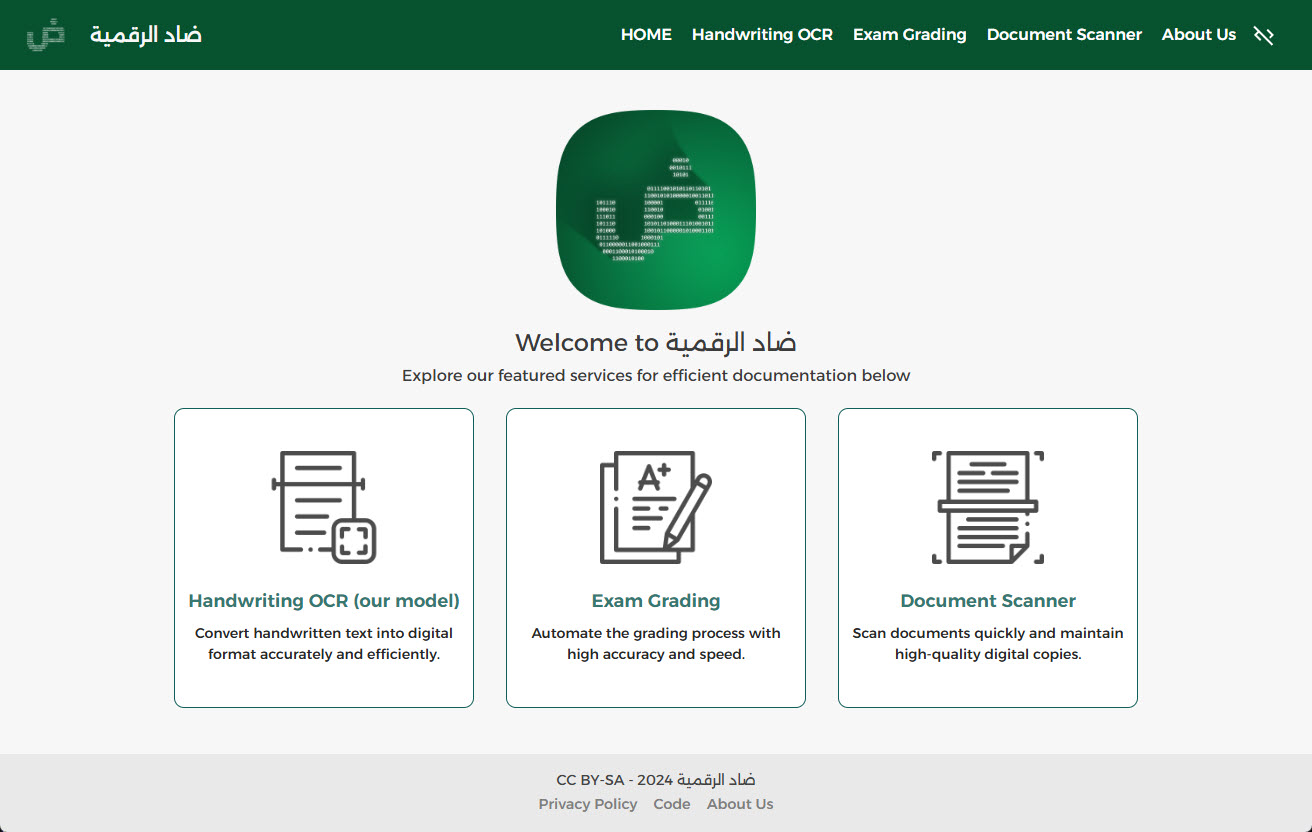
Task: Click the ضاد الرقمية brand name in header
Action: [x=146, y=35]
